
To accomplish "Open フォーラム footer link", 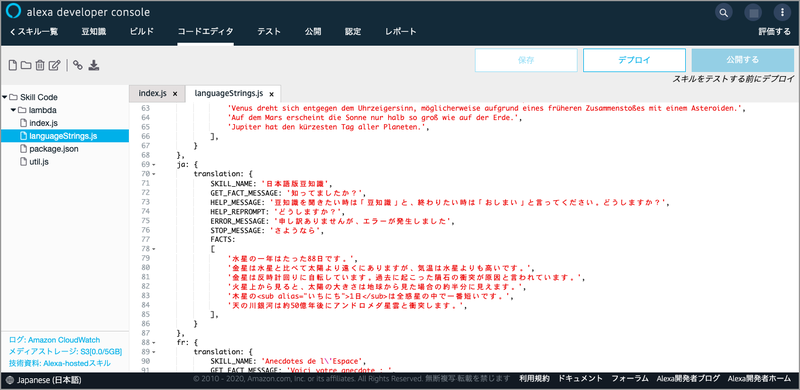I will pyautogui.click(x=630, y=378).
